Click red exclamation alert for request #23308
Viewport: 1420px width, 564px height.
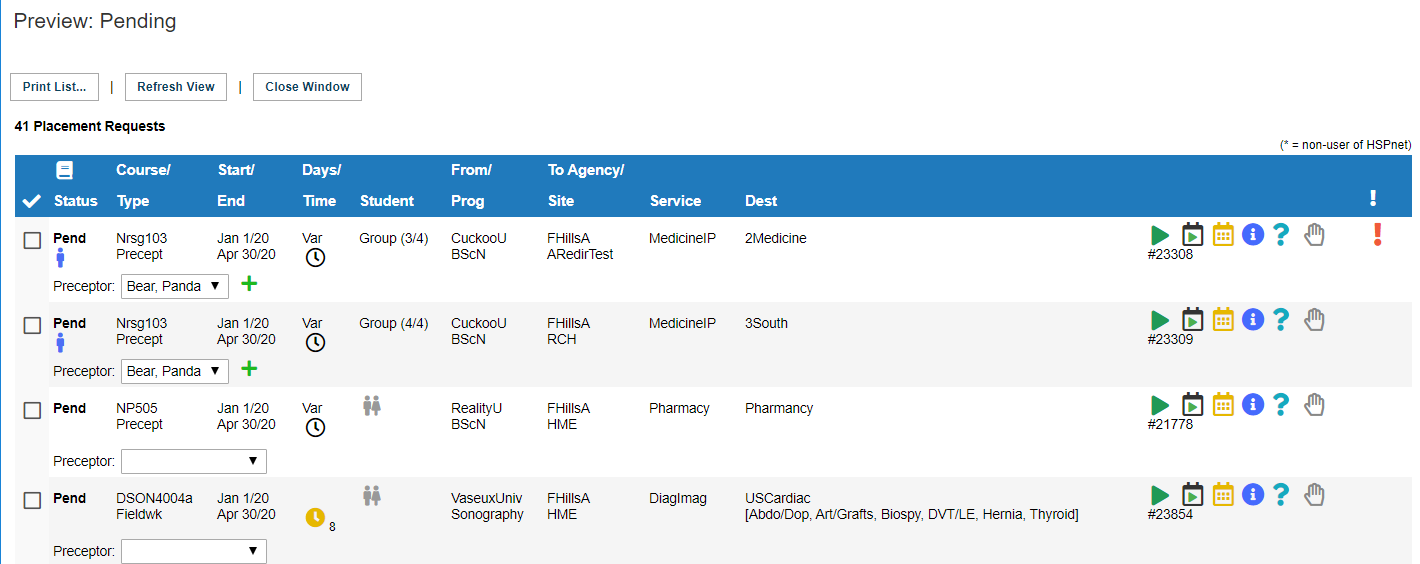1378,234
